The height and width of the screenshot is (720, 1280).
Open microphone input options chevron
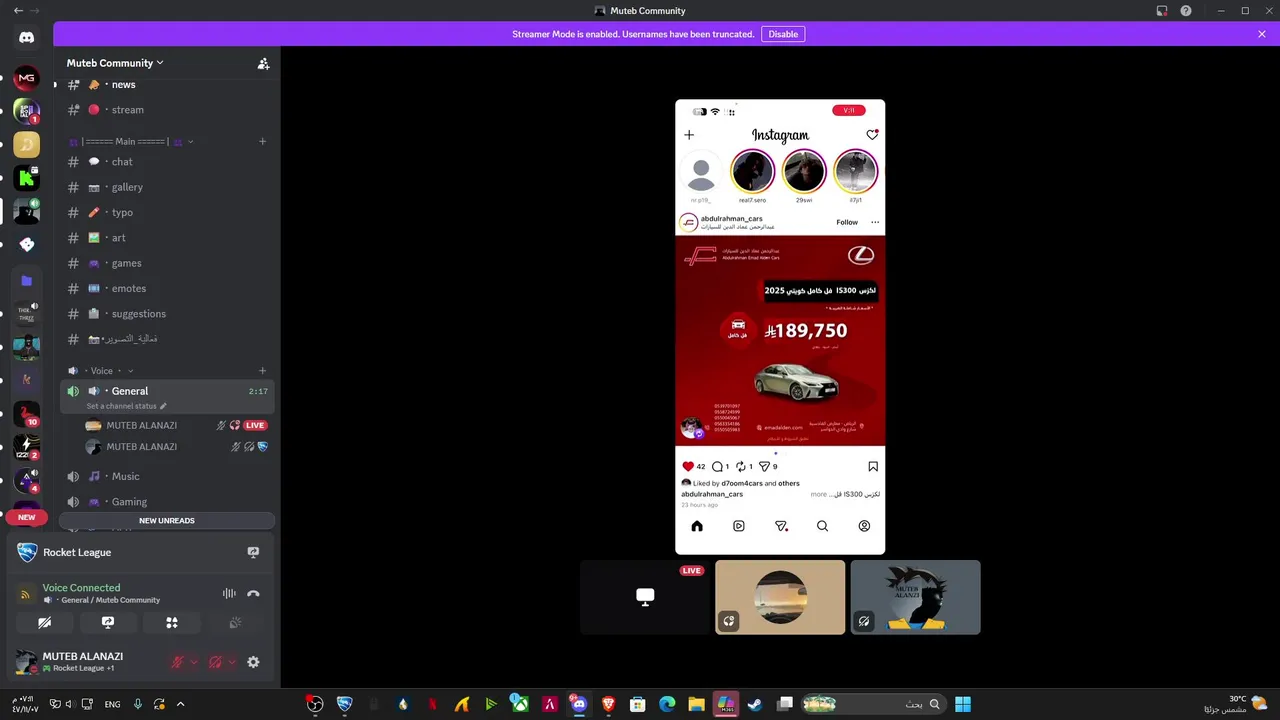pos(194,662)
